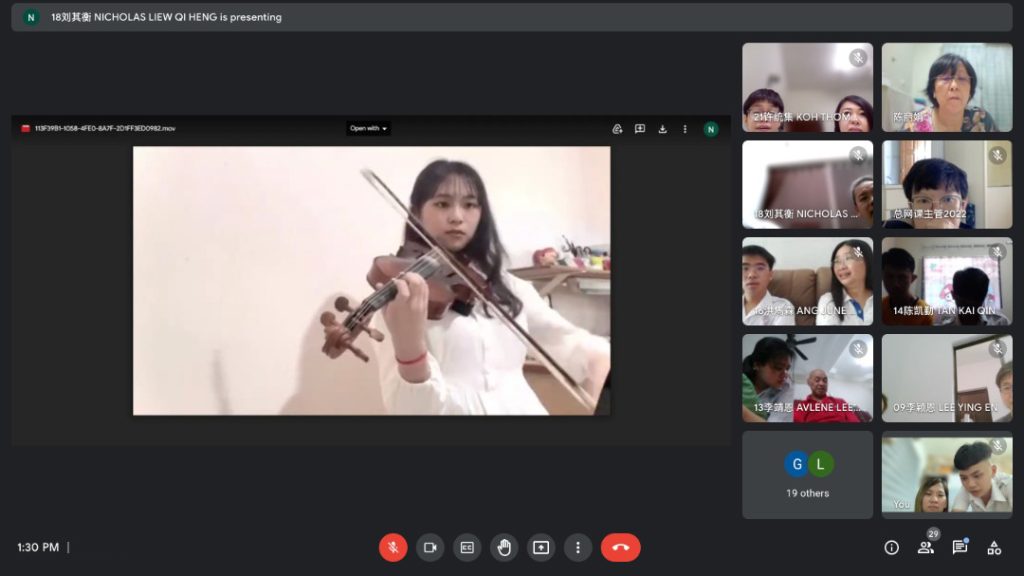
Task: Leave the call with the red hang-up button
Action: [x=620, y=547]
